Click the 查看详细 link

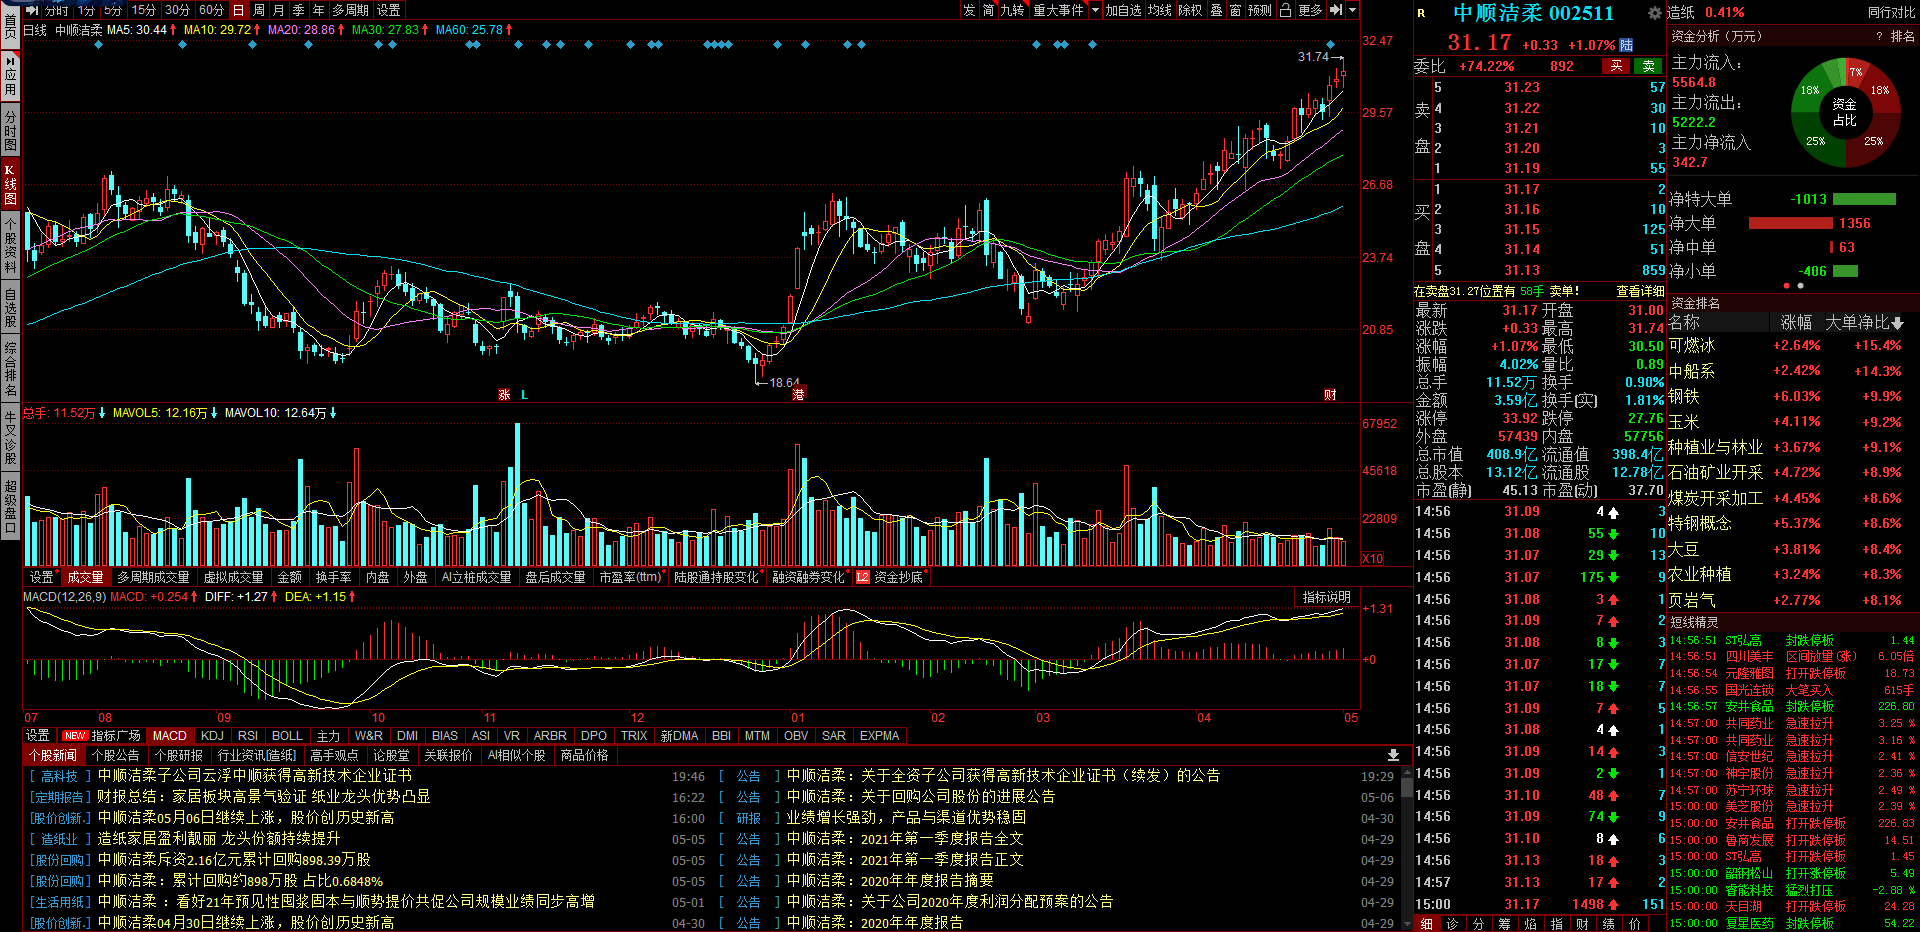point(1640,291)
